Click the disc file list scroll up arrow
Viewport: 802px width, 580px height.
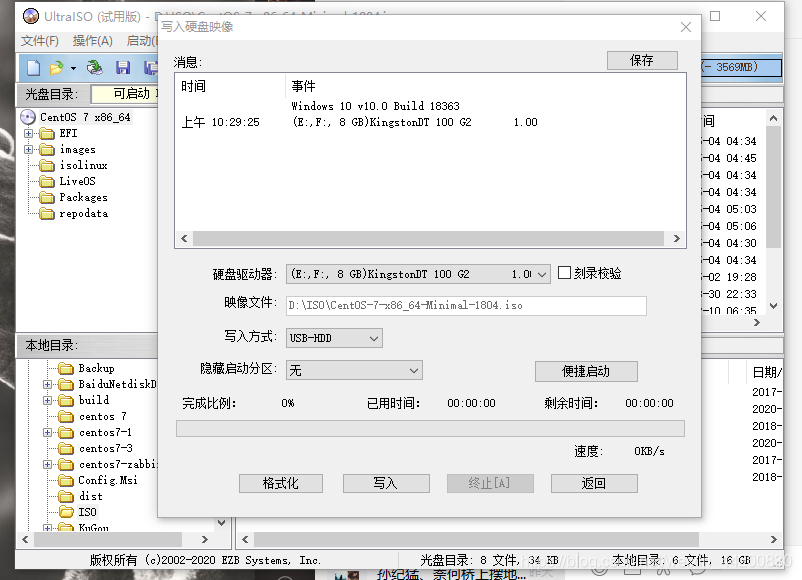[x=773, y=119]
